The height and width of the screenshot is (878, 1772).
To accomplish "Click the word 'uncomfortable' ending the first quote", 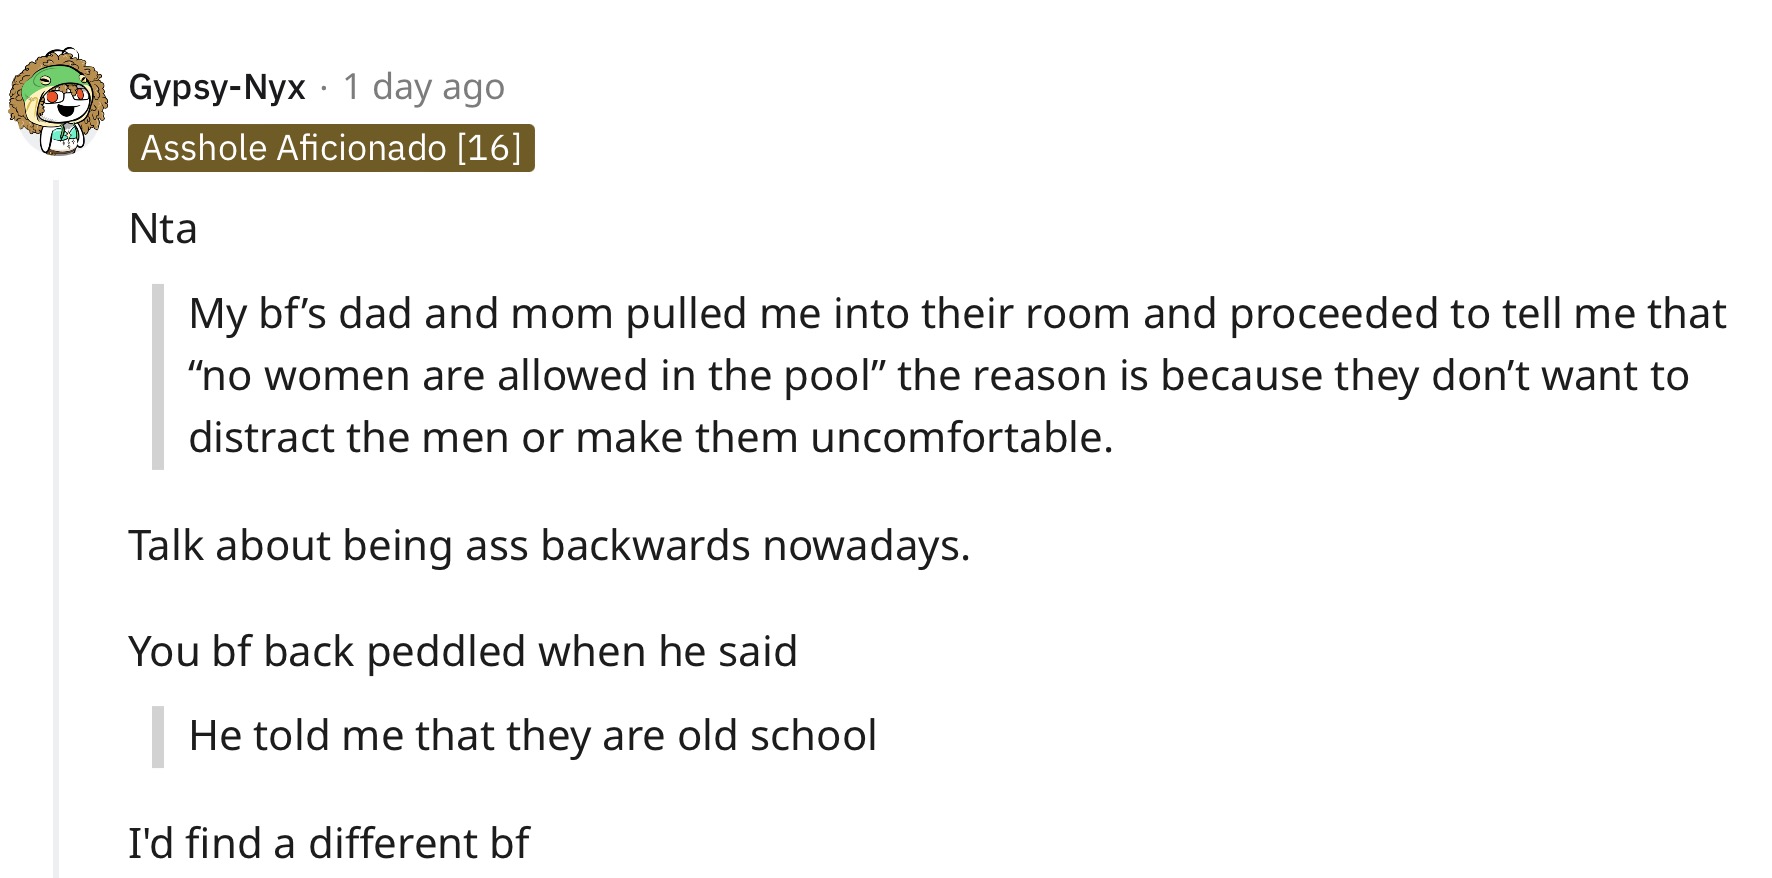I will click(961, 438).
